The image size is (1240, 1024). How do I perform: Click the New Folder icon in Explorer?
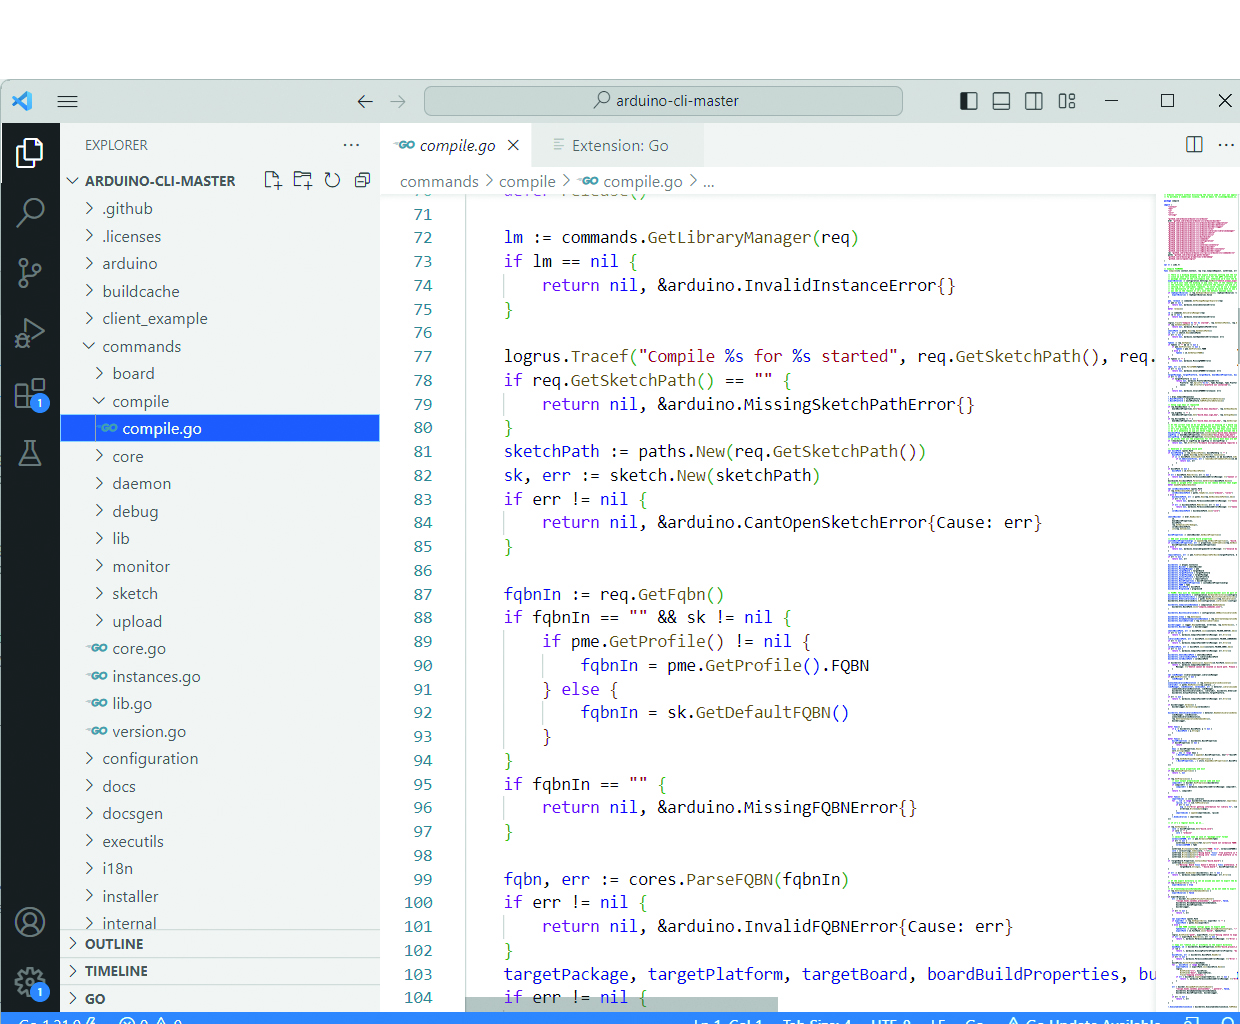(x=302, y=180)
